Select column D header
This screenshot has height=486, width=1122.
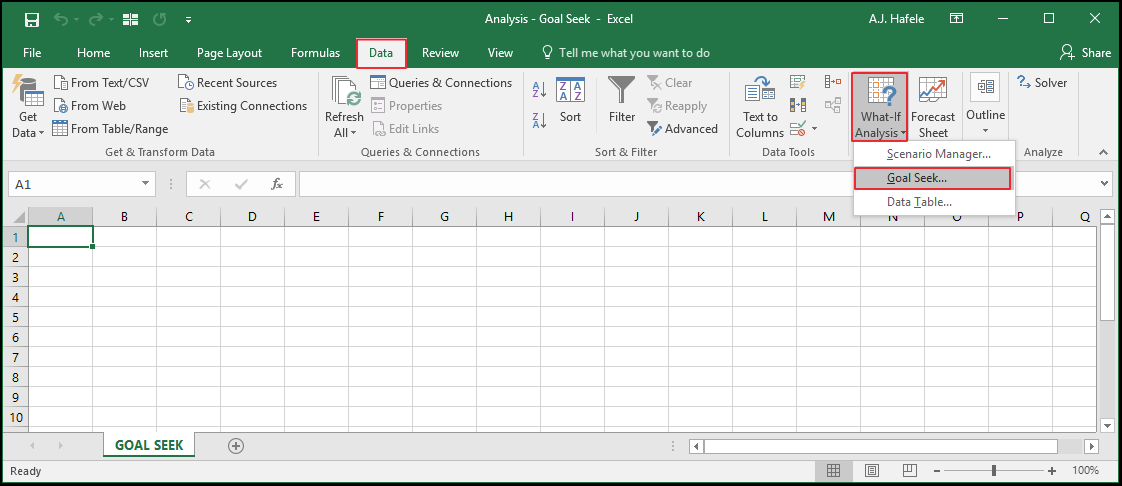click(x=253, y=216)
